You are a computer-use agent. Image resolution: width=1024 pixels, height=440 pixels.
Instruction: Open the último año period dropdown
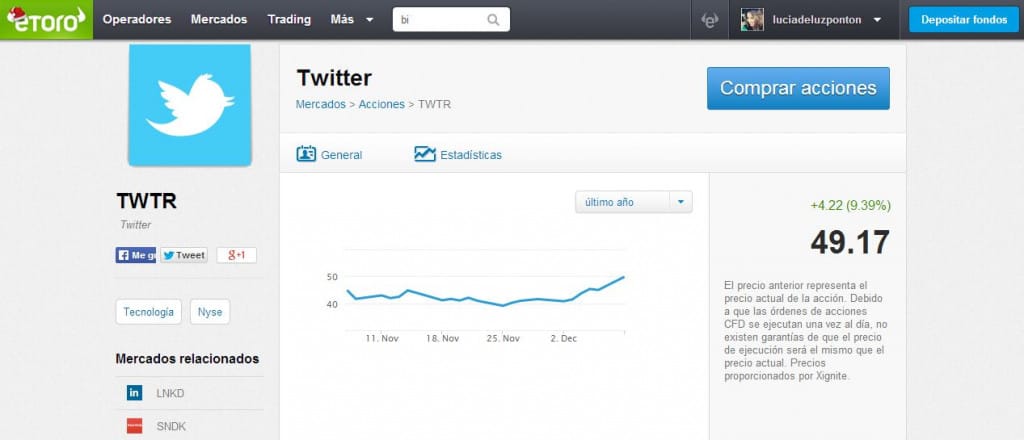633,202
